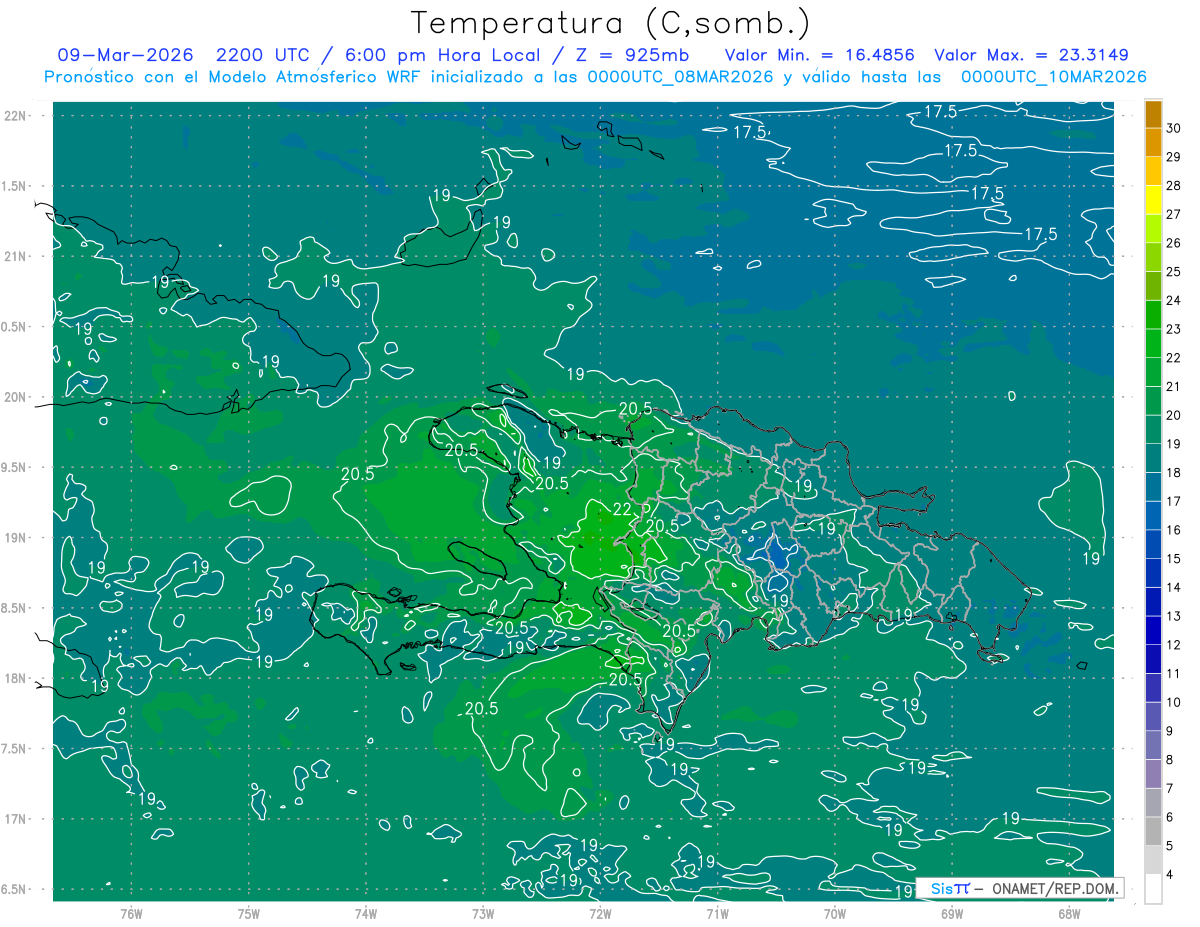Viewport: 1200px width, 927px height.
Task: Click the "6:00 pm Hora Local" text
Action: coord(441,55)
